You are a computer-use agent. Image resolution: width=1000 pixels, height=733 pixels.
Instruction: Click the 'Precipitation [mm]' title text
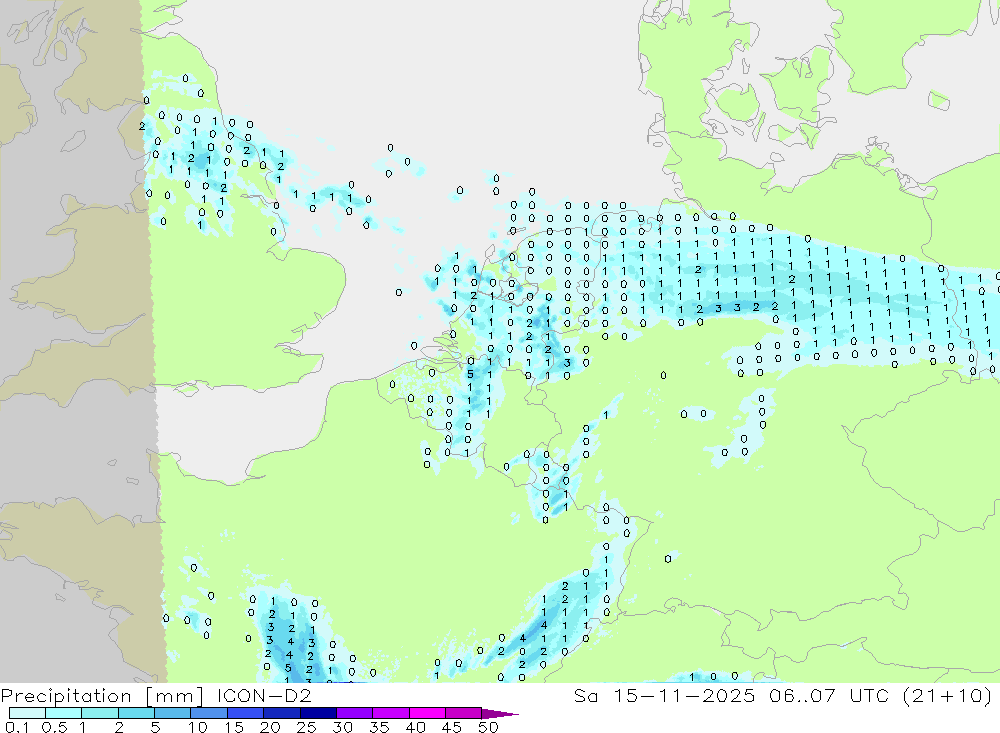[x=102, y=696]
